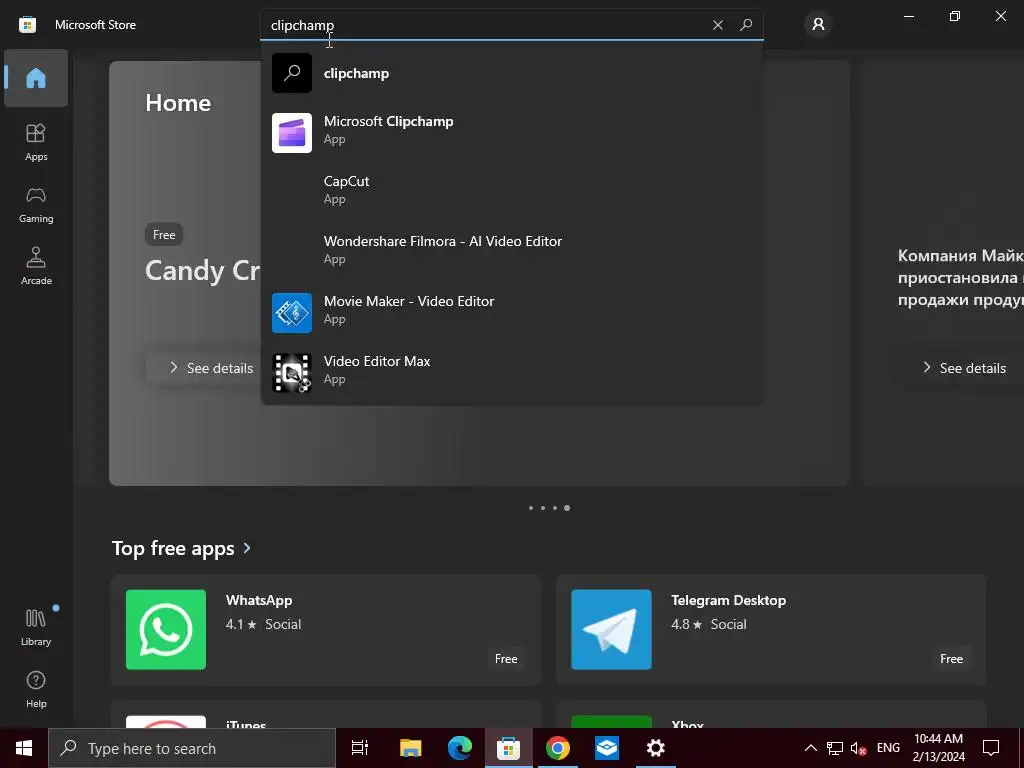Open the user account profile icon
Image resolution: width=1024 pixels, height=768 pixels.
(x=818, y=25)
